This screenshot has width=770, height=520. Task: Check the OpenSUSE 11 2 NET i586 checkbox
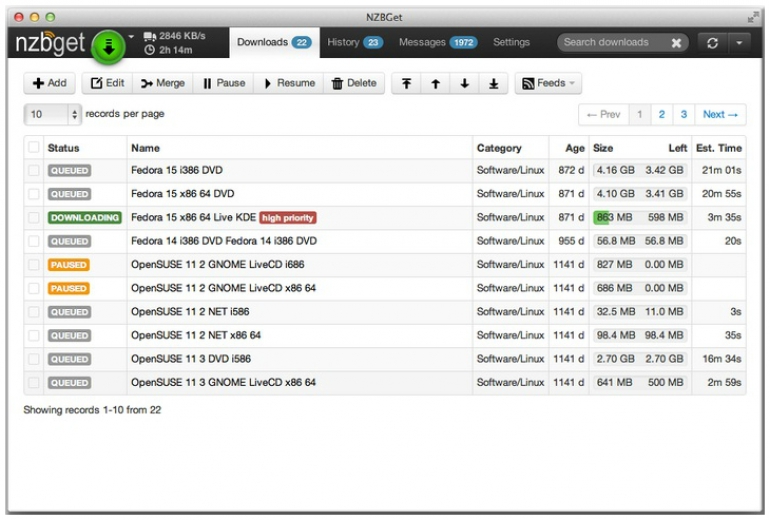[x=34, y=312]
